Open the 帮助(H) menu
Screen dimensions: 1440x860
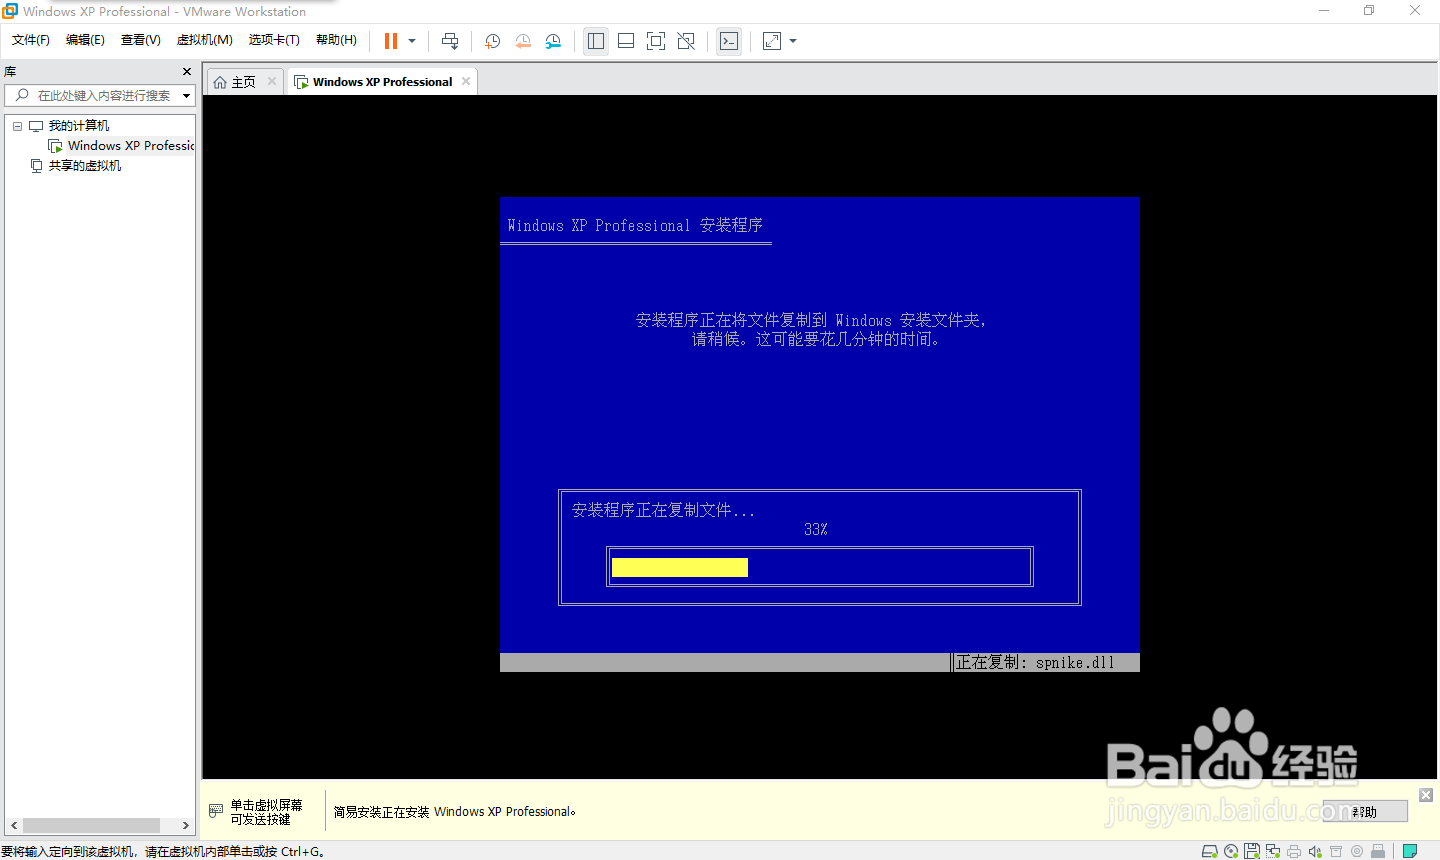[336, 40]
